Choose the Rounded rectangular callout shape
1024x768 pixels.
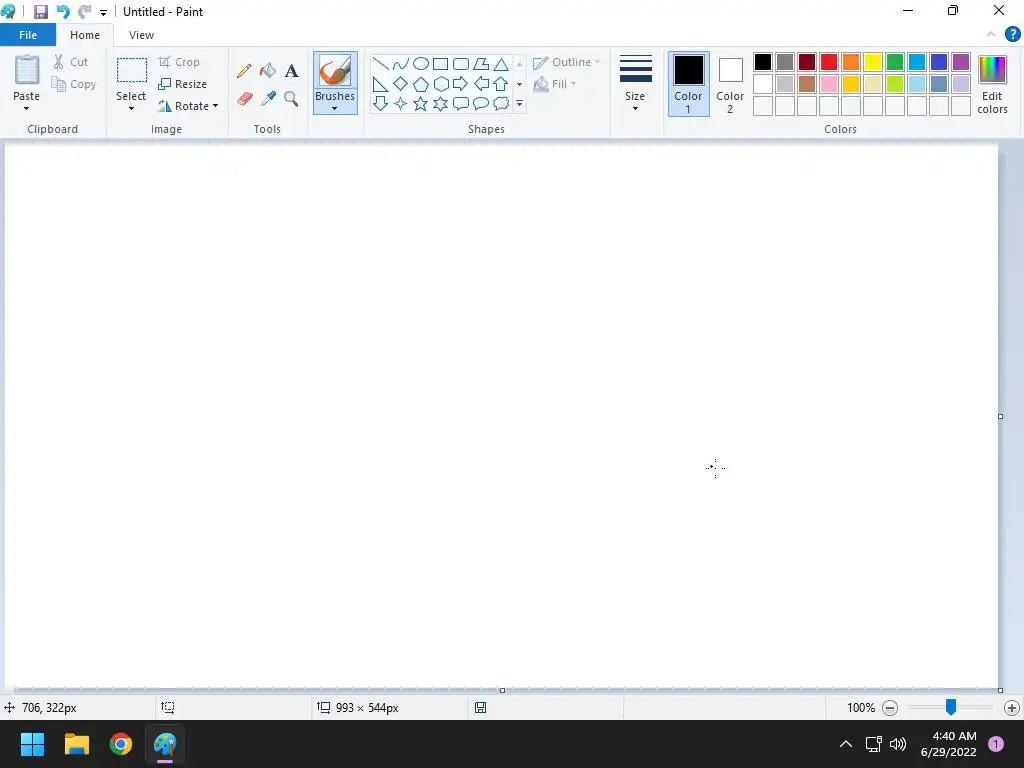pos(460,103)
